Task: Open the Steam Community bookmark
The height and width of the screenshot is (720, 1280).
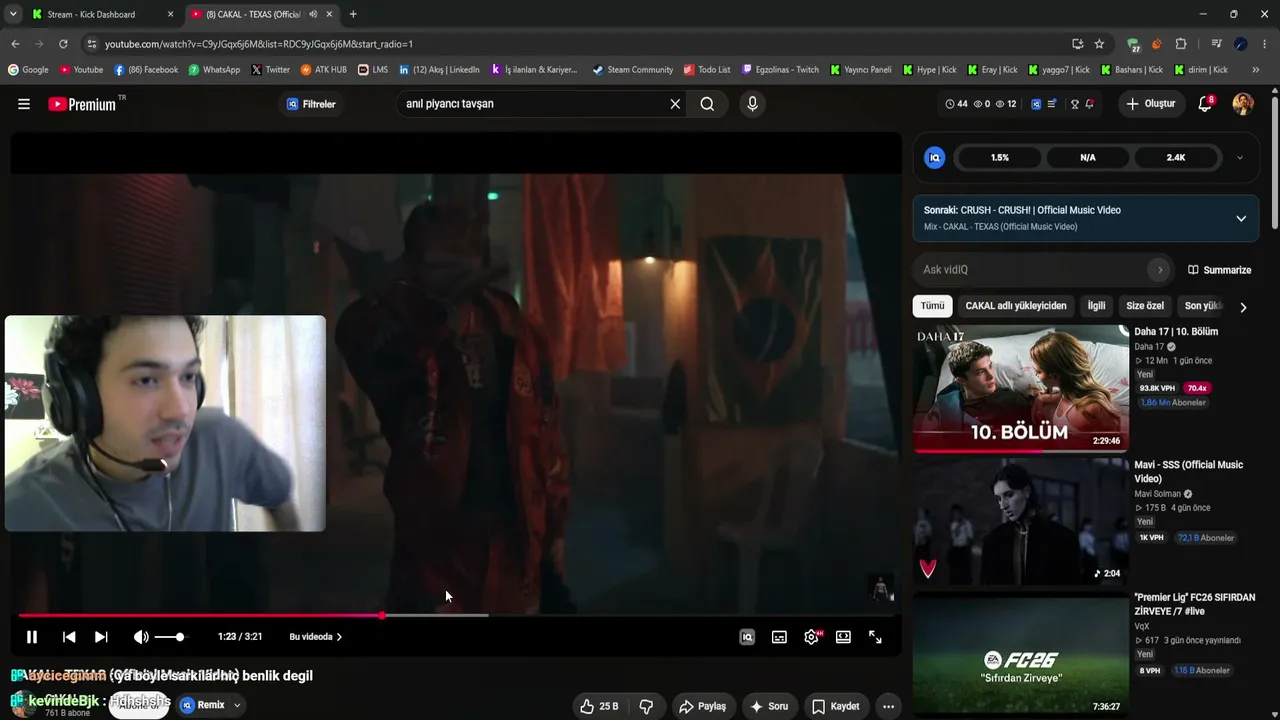Action: click(x=632, y=70)
